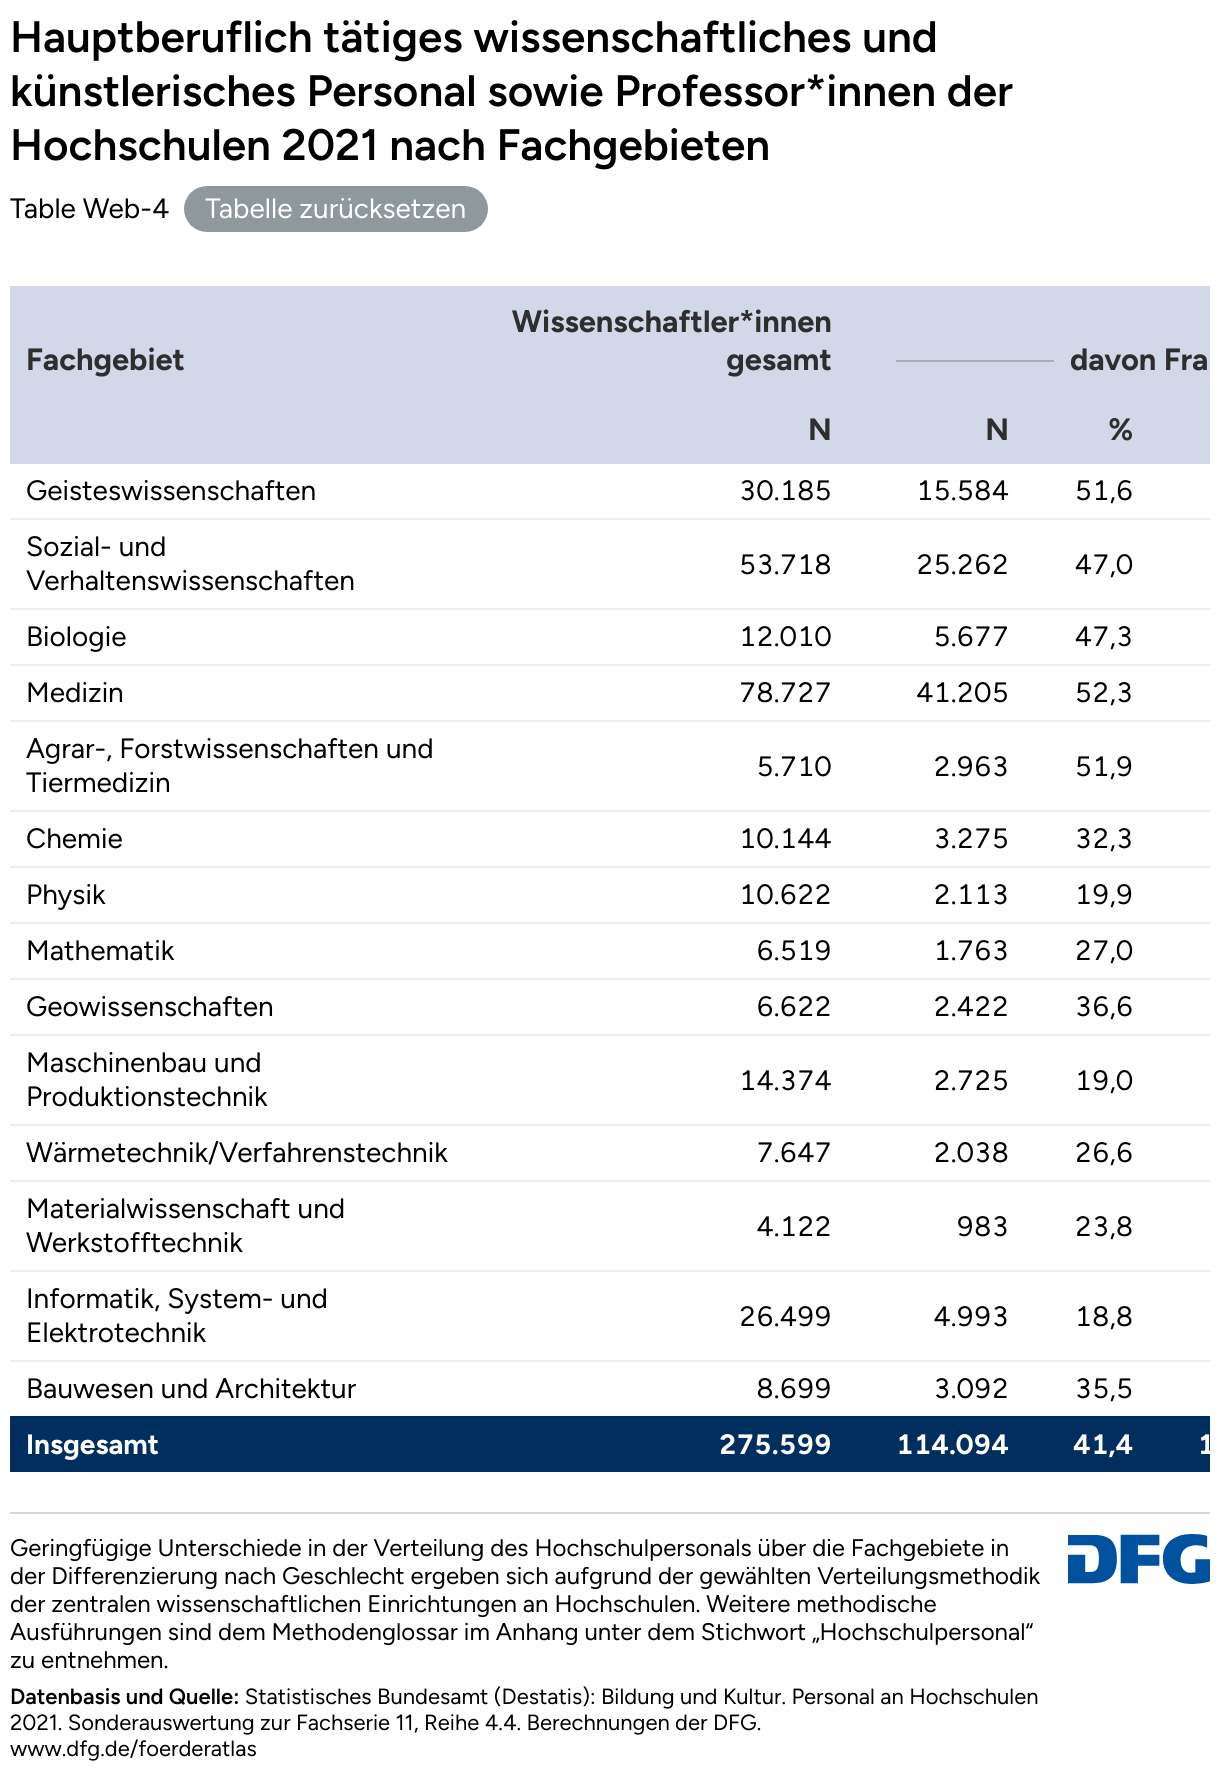Click the Biologie row label
1220x1772 pixels.
point(76,637)
